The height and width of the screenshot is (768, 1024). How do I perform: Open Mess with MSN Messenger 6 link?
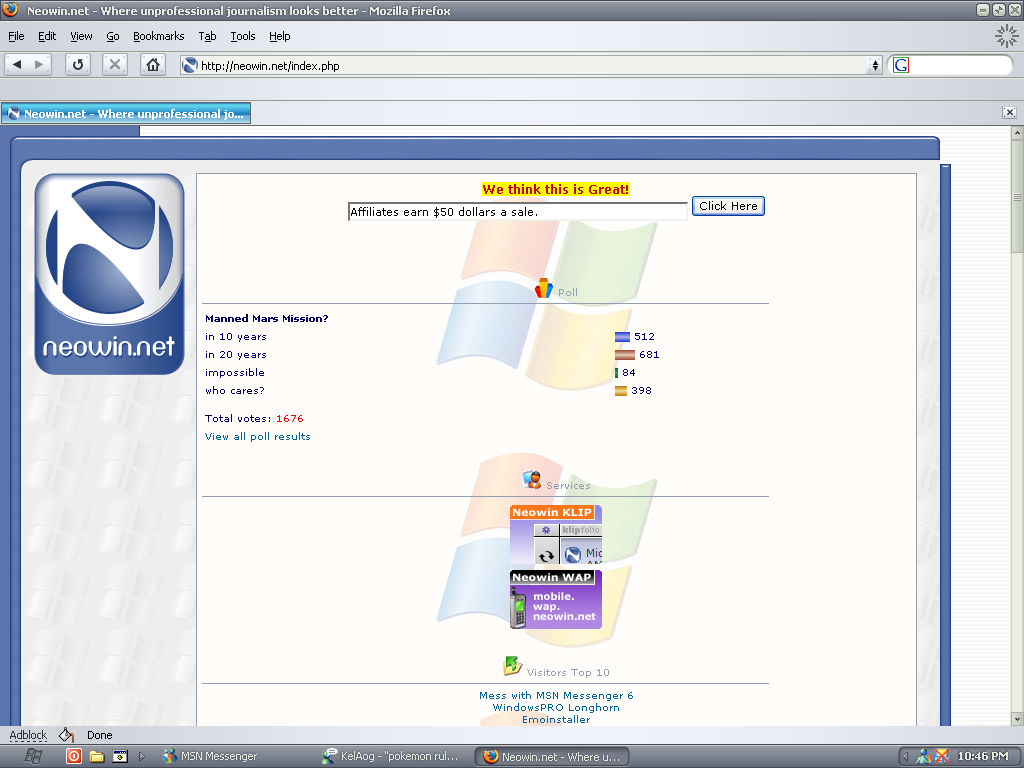tap(556, 696)
